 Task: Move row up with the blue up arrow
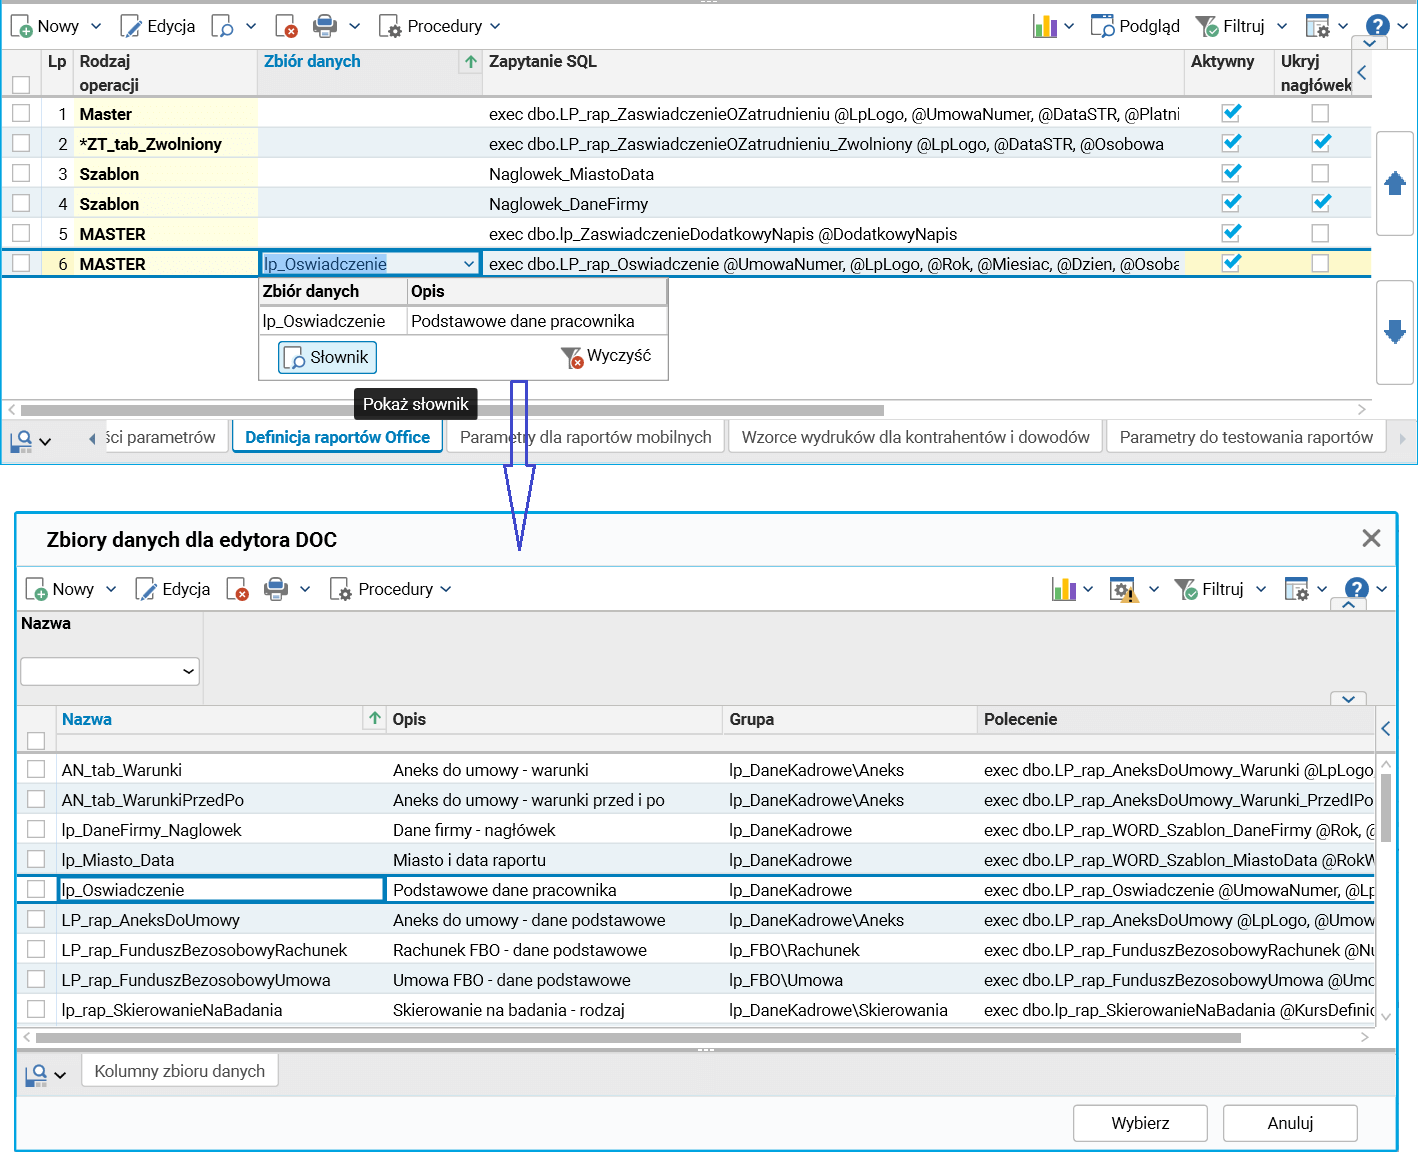pos(1395,183)
